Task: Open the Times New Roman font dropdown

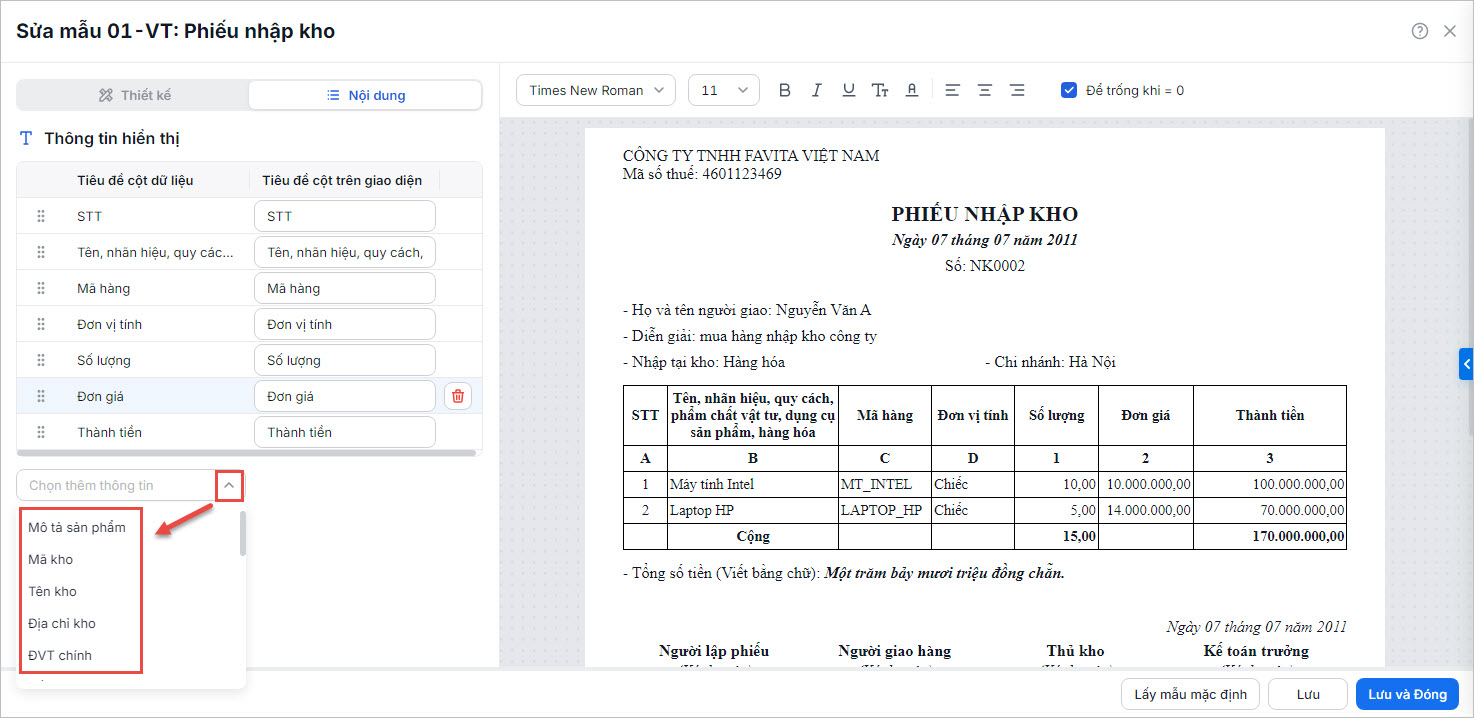Action: tap(596, 90)
